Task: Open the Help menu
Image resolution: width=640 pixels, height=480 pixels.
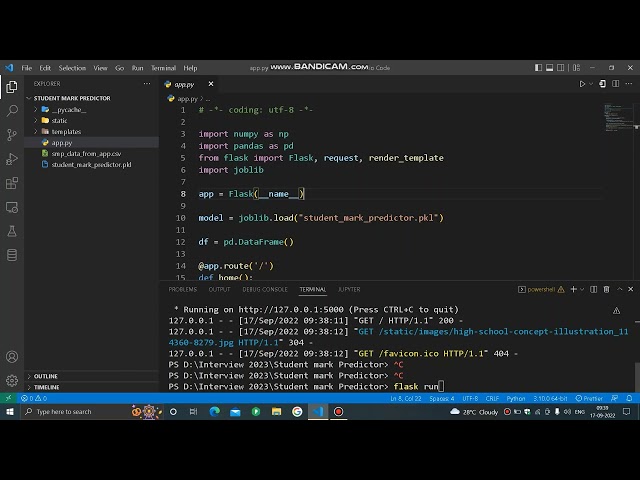Action: [x=190, y=68]
